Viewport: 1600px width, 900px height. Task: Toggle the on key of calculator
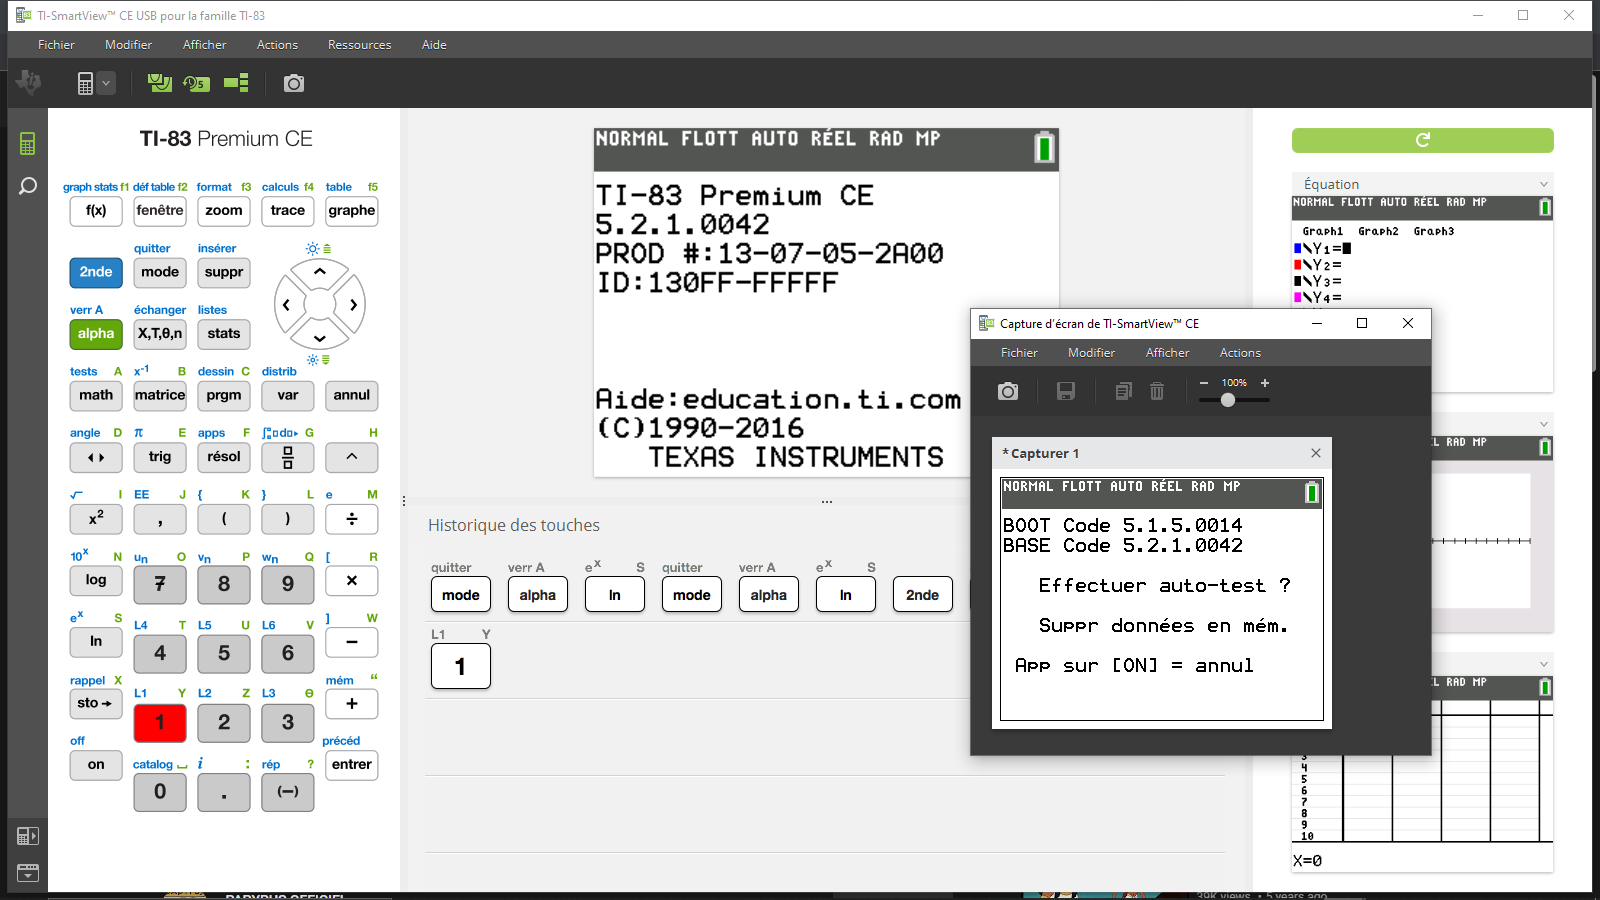pos(96,765)
